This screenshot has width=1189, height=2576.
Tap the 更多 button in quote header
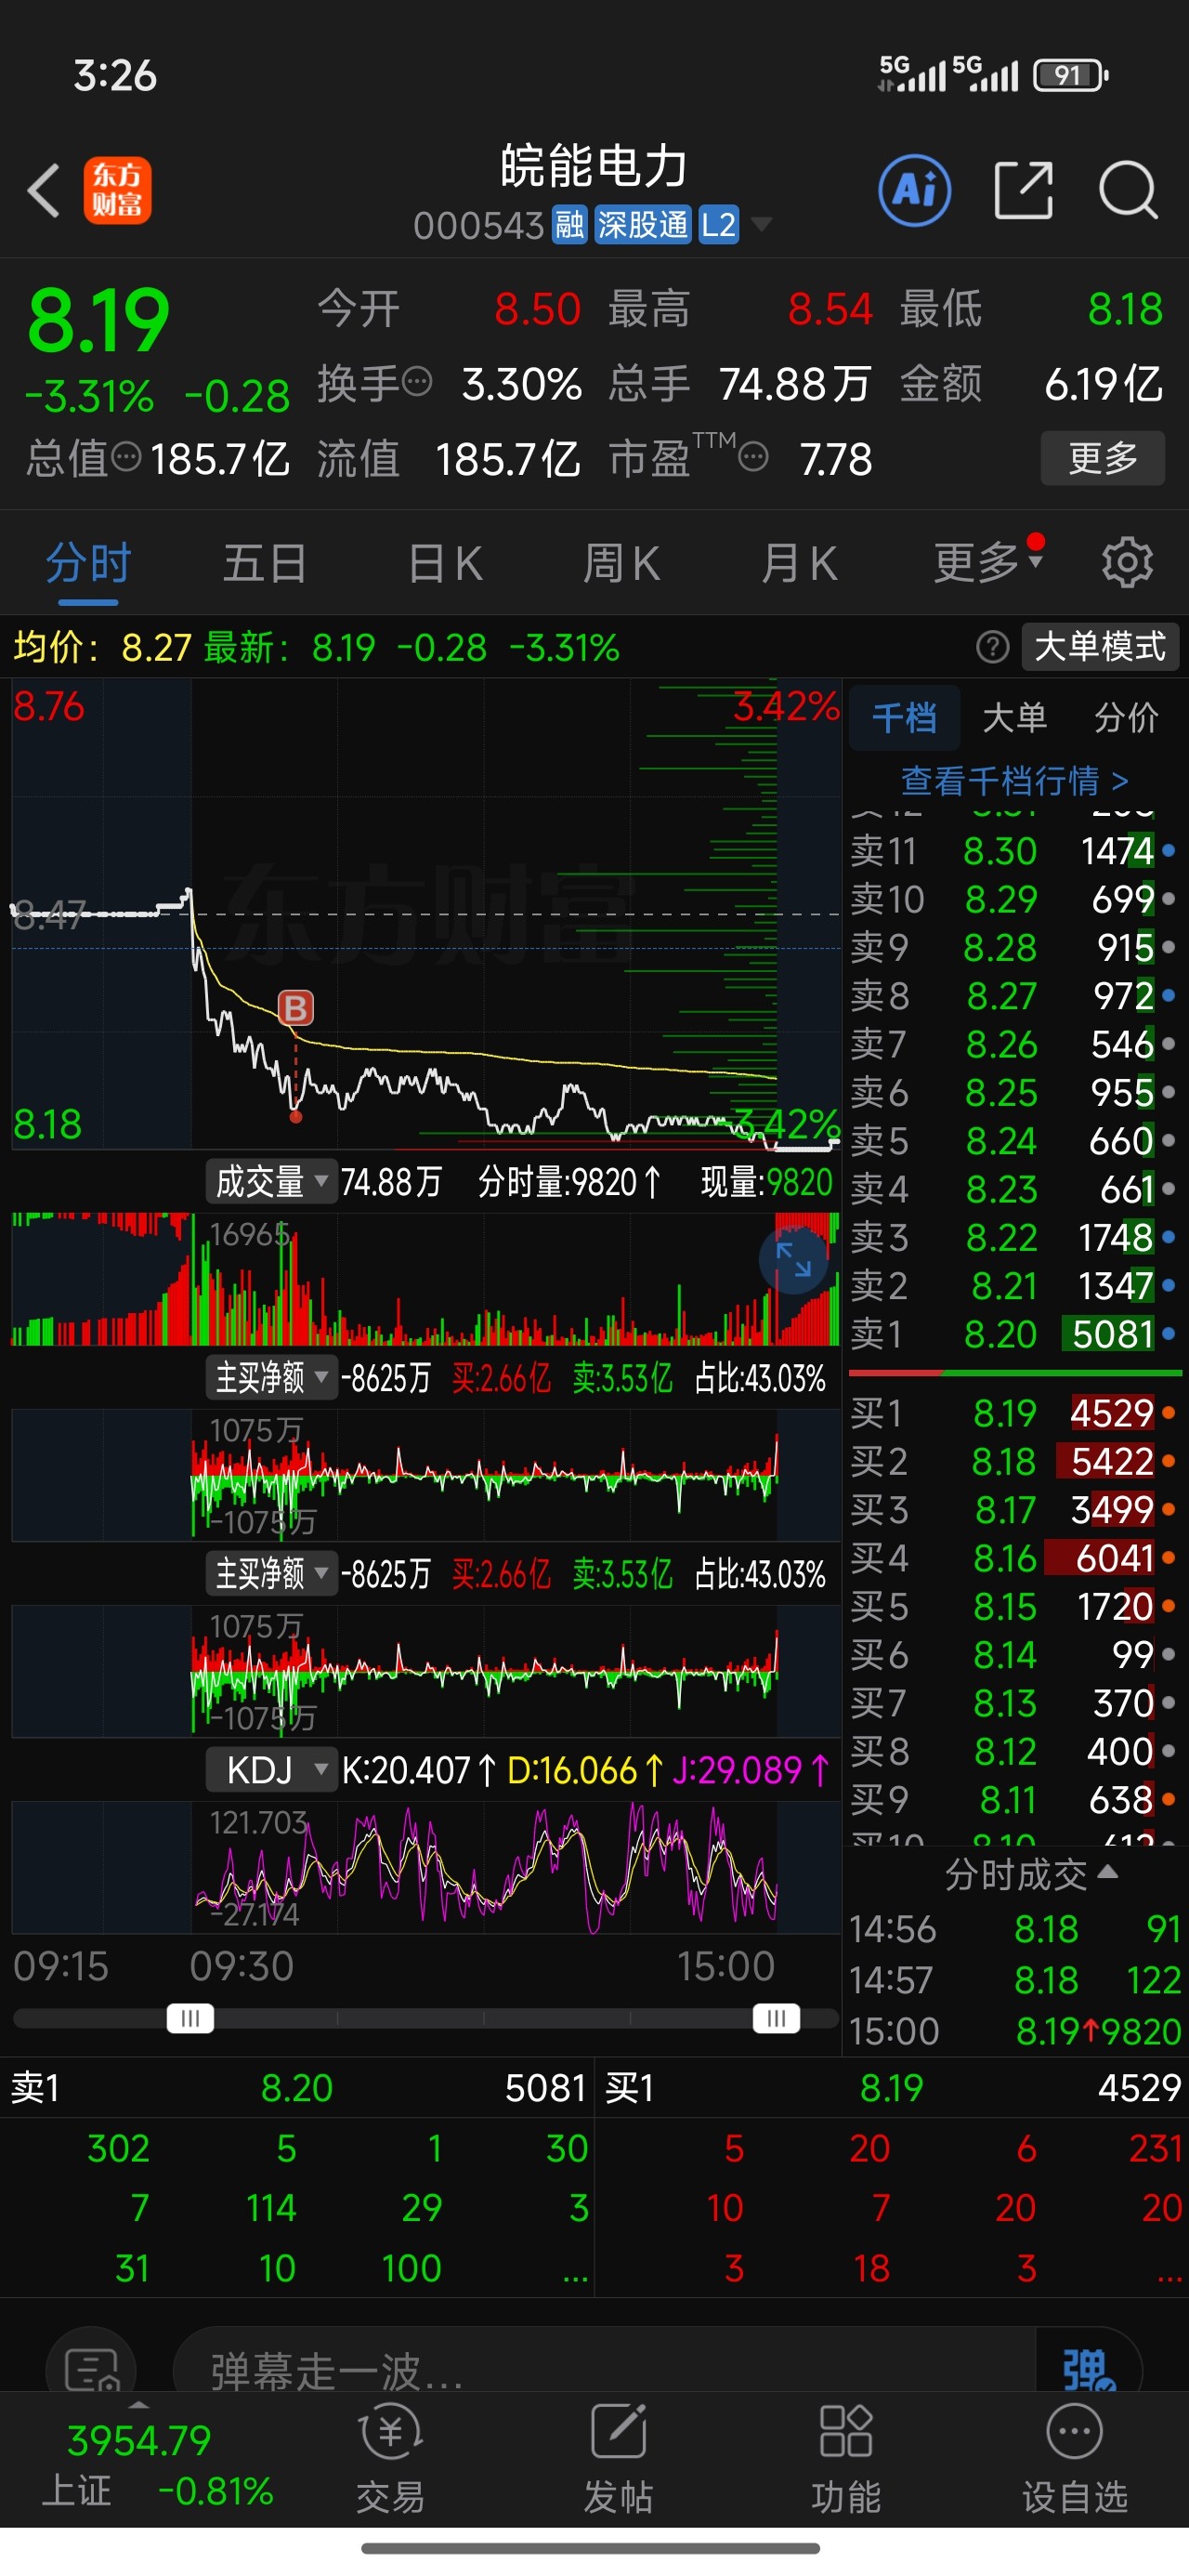pyautogui.click(x=1102, y=458)
